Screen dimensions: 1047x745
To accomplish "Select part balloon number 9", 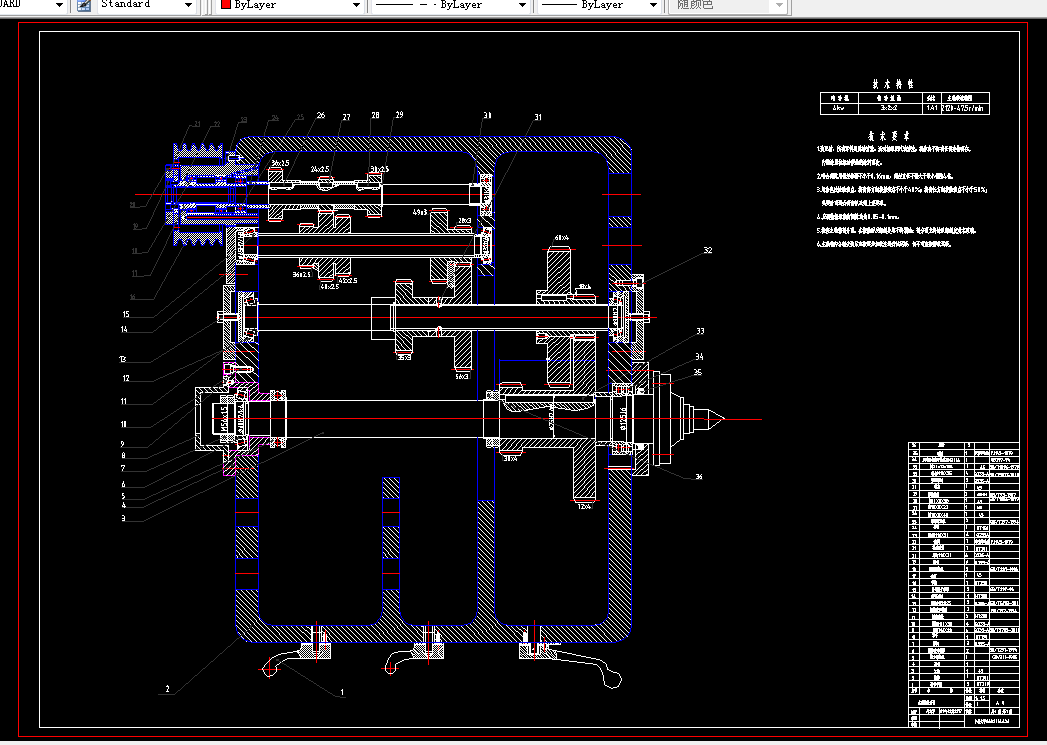I will (x=123, y=444).
